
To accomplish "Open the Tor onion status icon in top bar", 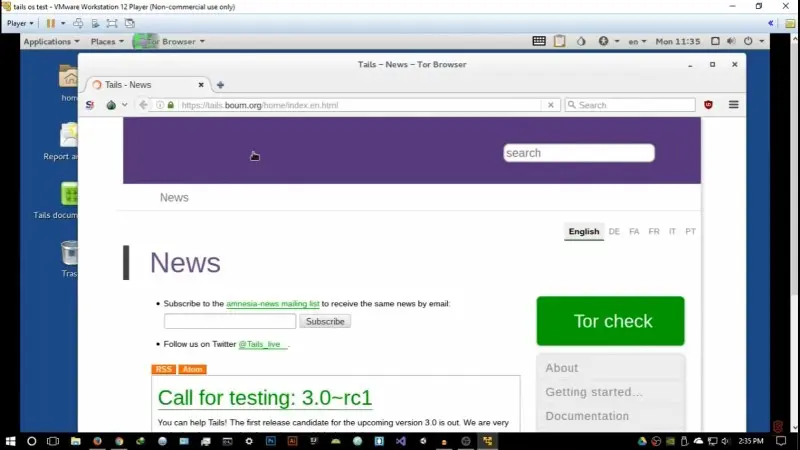I will (x=581, y=41).
